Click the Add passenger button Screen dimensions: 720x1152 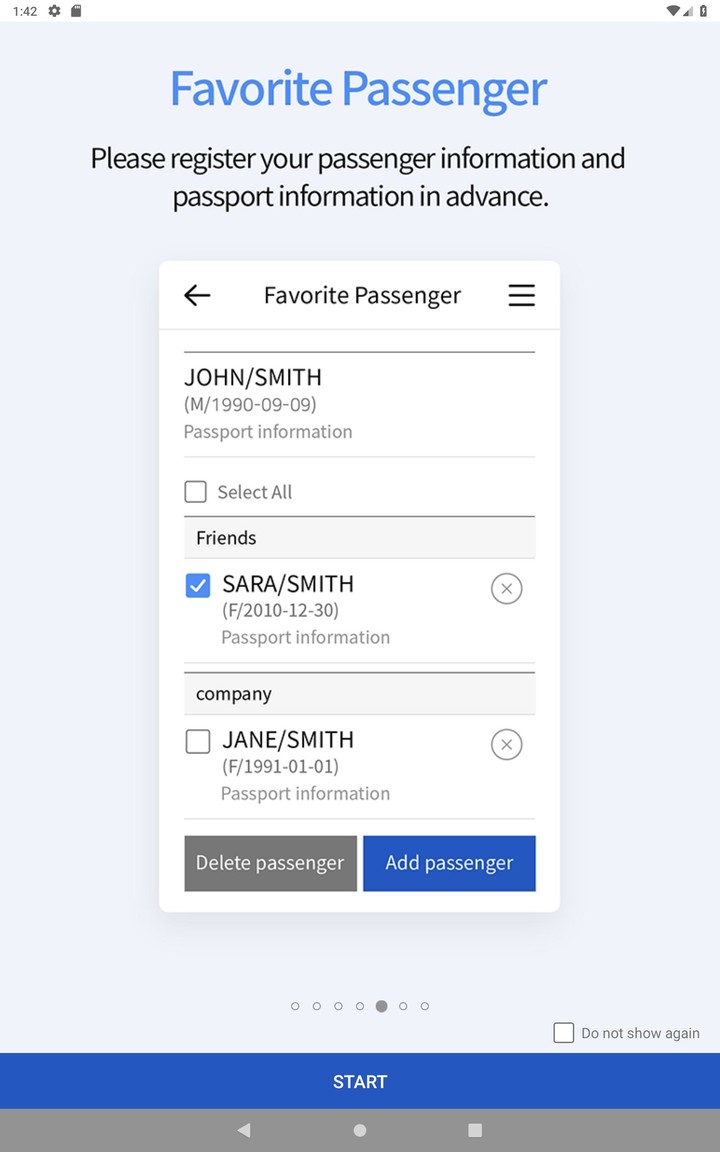pos(449,863)
